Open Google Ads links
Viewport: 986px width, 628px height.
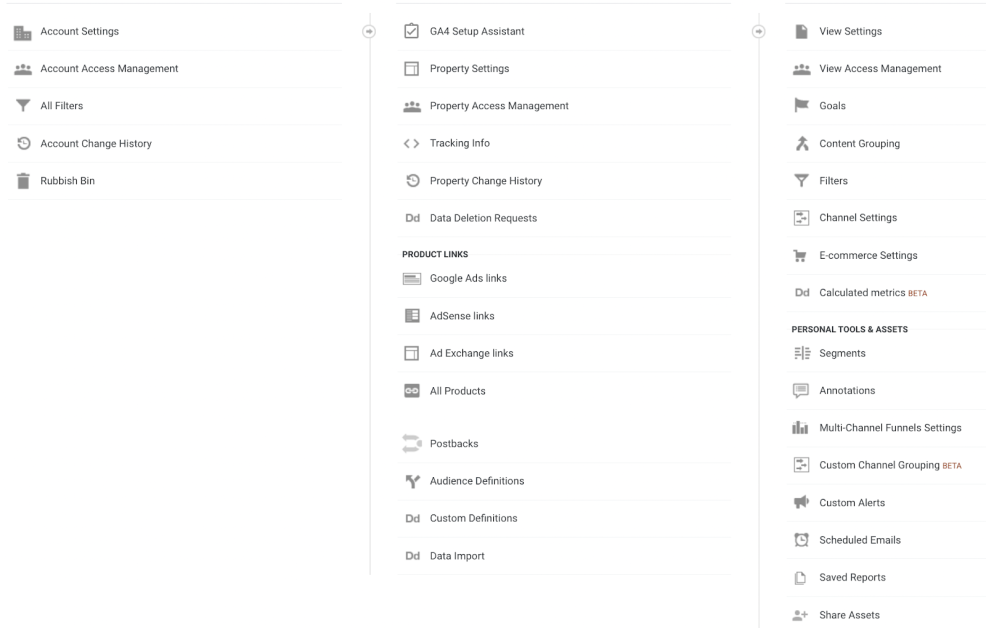pos(468,279)
